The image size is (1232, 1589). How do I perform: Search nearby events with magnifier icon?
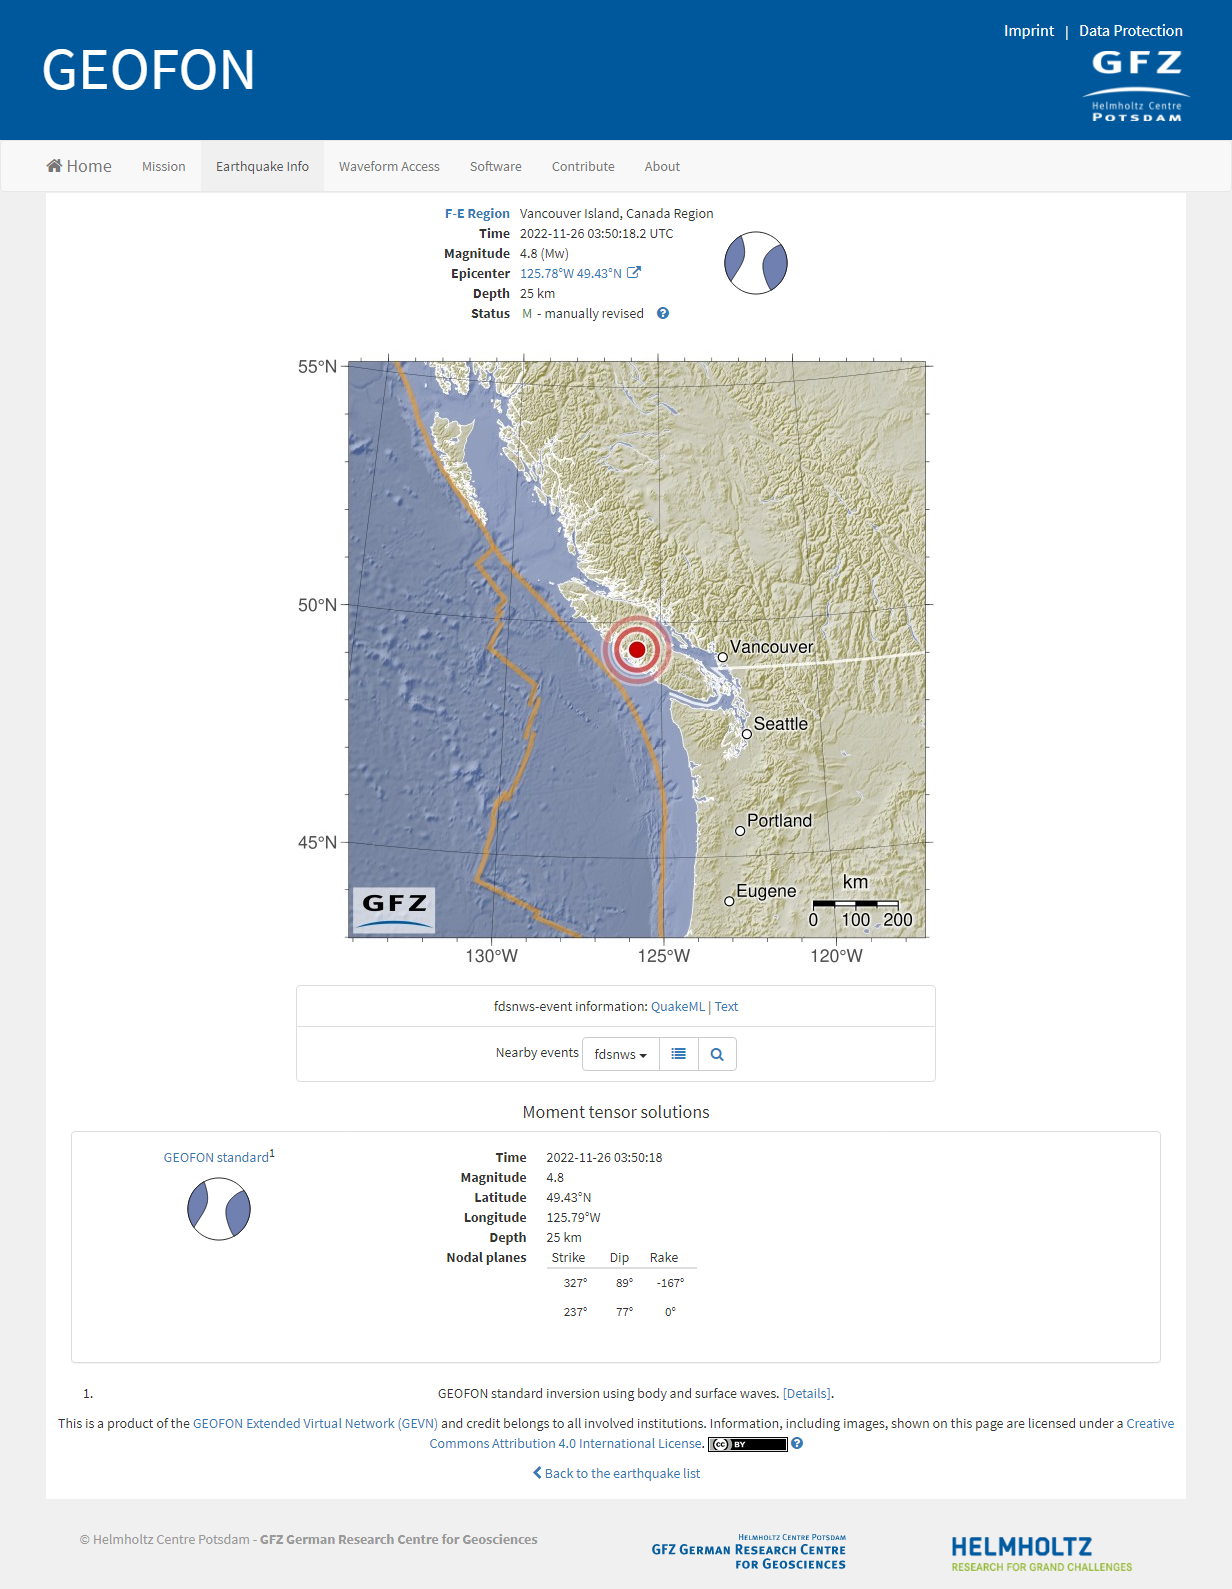coord(717,1054)
